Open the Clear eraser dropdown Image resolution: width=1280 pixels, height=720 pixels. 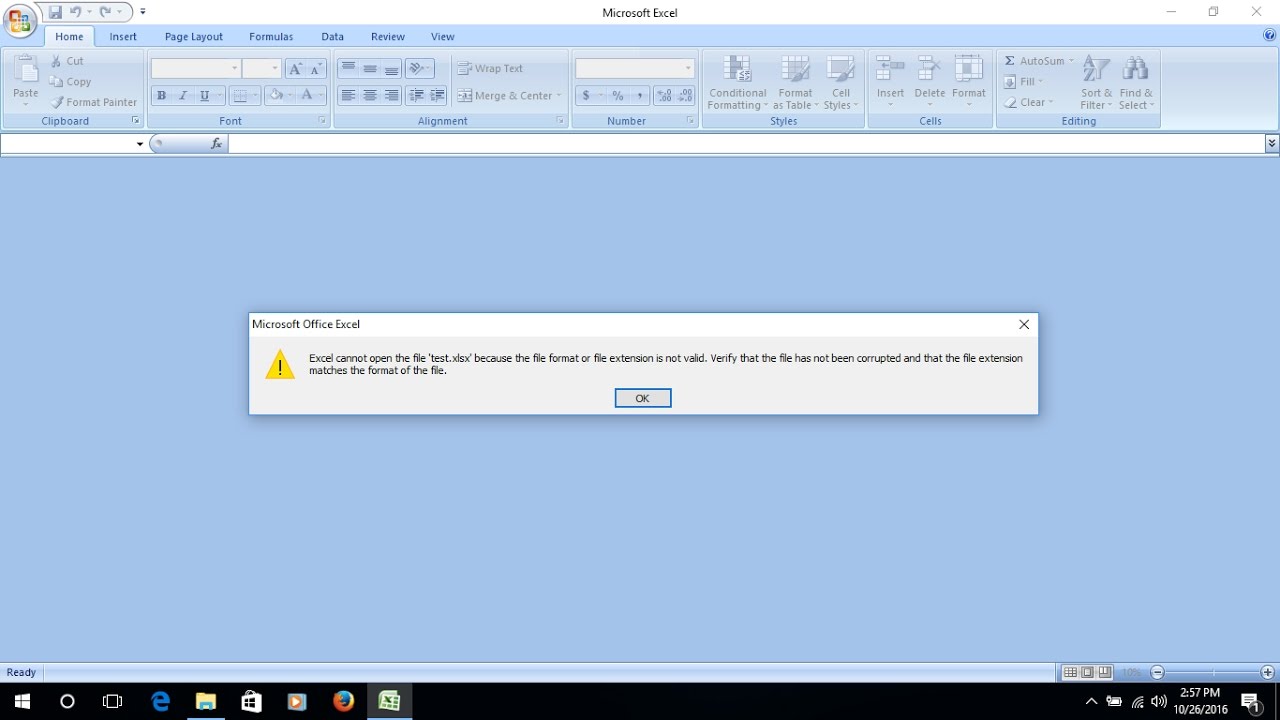click(x=1030, y=102)
